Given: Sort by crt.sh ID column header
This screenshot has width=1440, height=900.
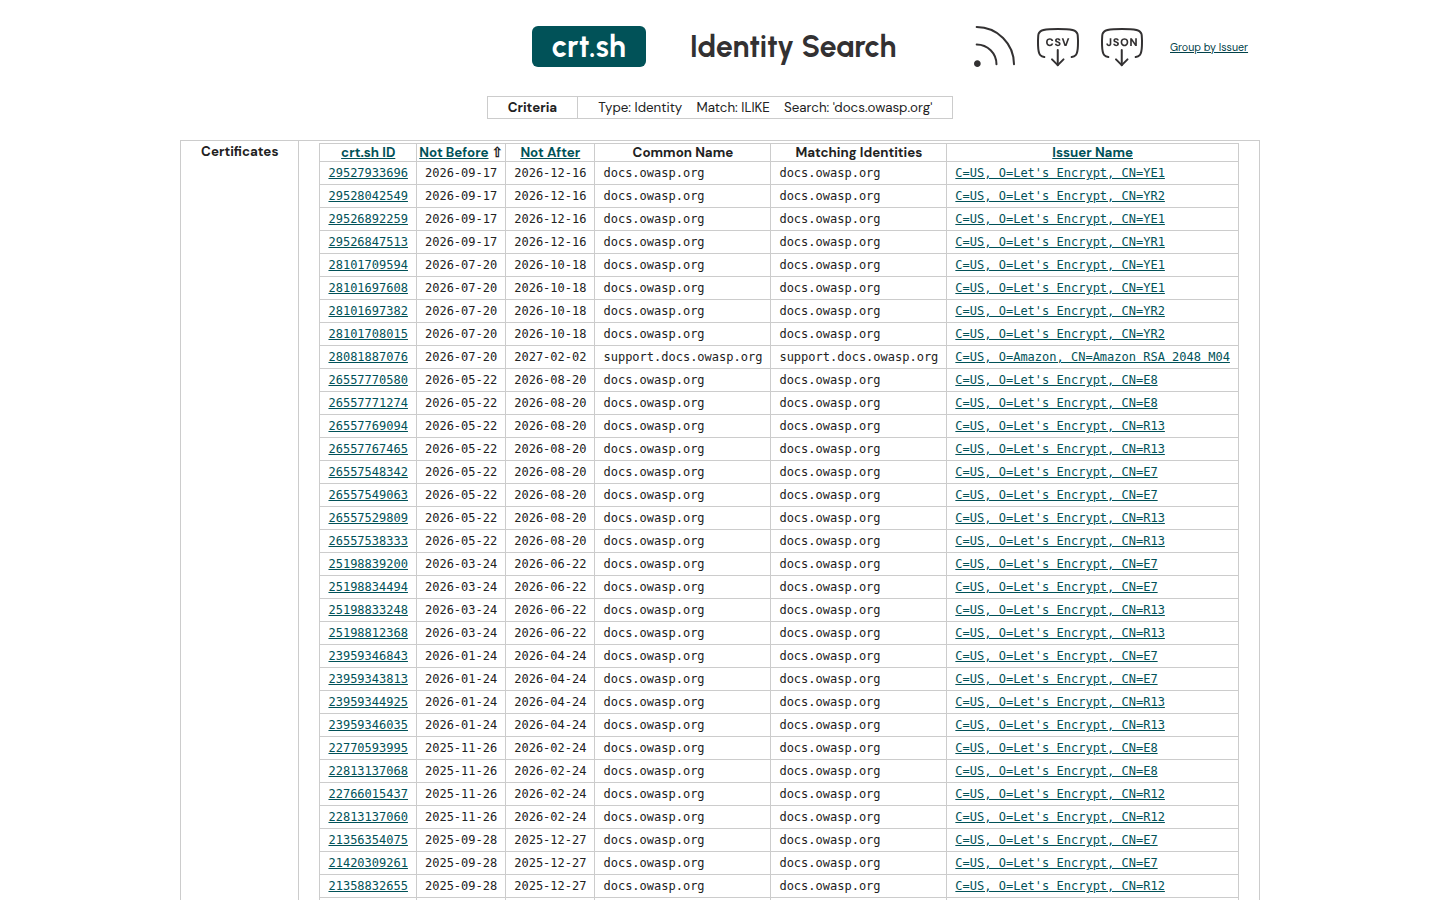Looking at the screenshot, I should click(368, 152).
